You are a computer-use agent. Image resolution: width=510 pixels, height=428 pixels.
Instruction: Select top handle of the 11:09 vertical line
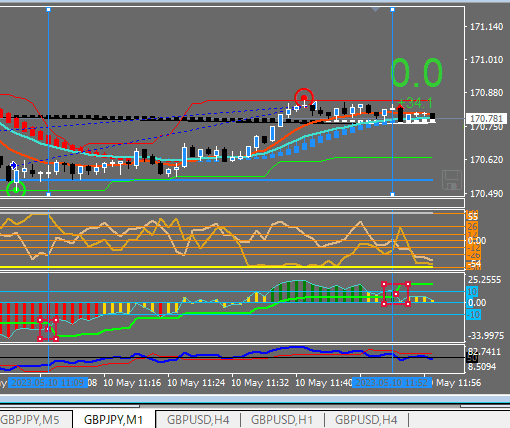pos(49,10)
